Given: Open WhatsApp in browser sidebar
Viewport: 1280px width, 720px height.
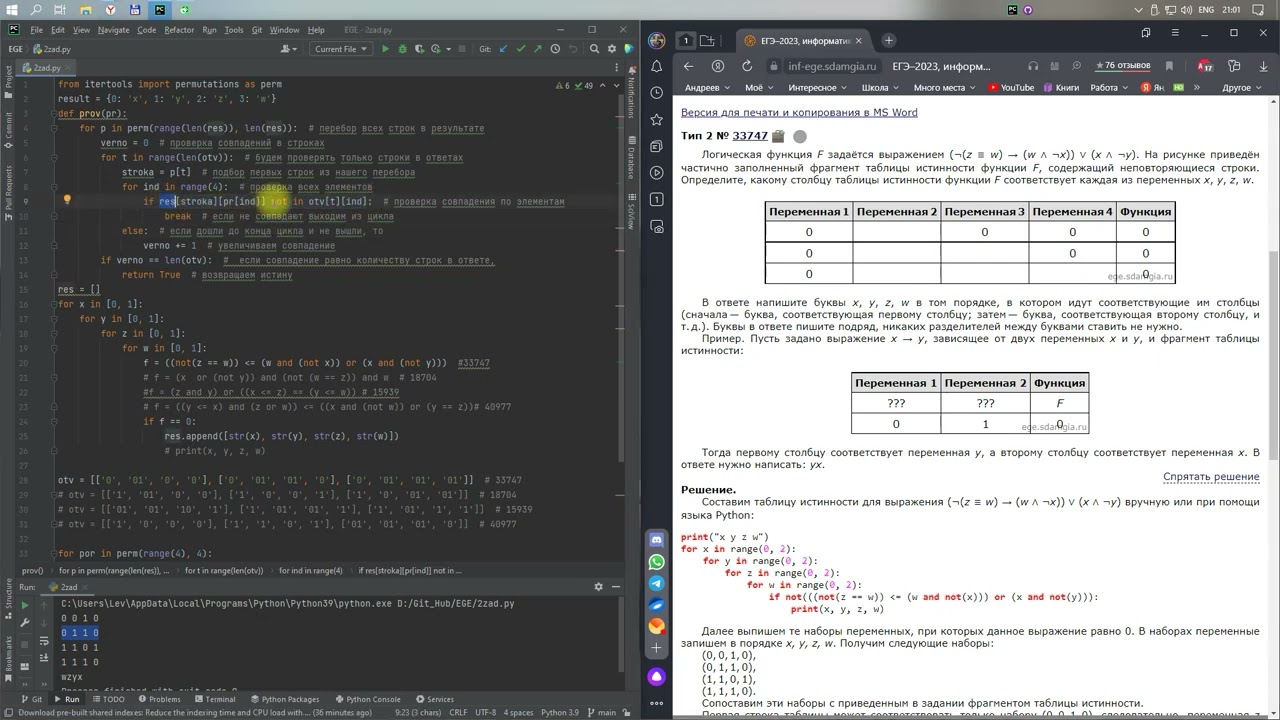Looking at the screenshot, I should (x=657, y=562).
